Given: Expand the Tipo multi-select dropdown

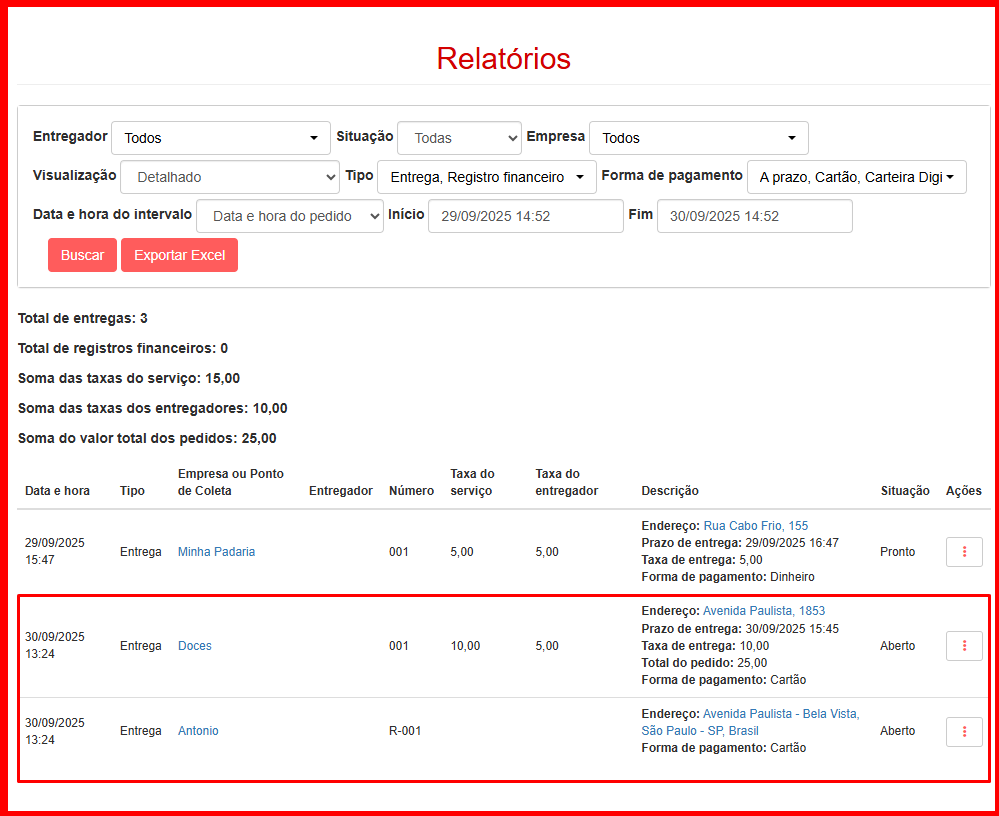Looking at the screenshot, I should pyautogui.click(x=486, y=177).
